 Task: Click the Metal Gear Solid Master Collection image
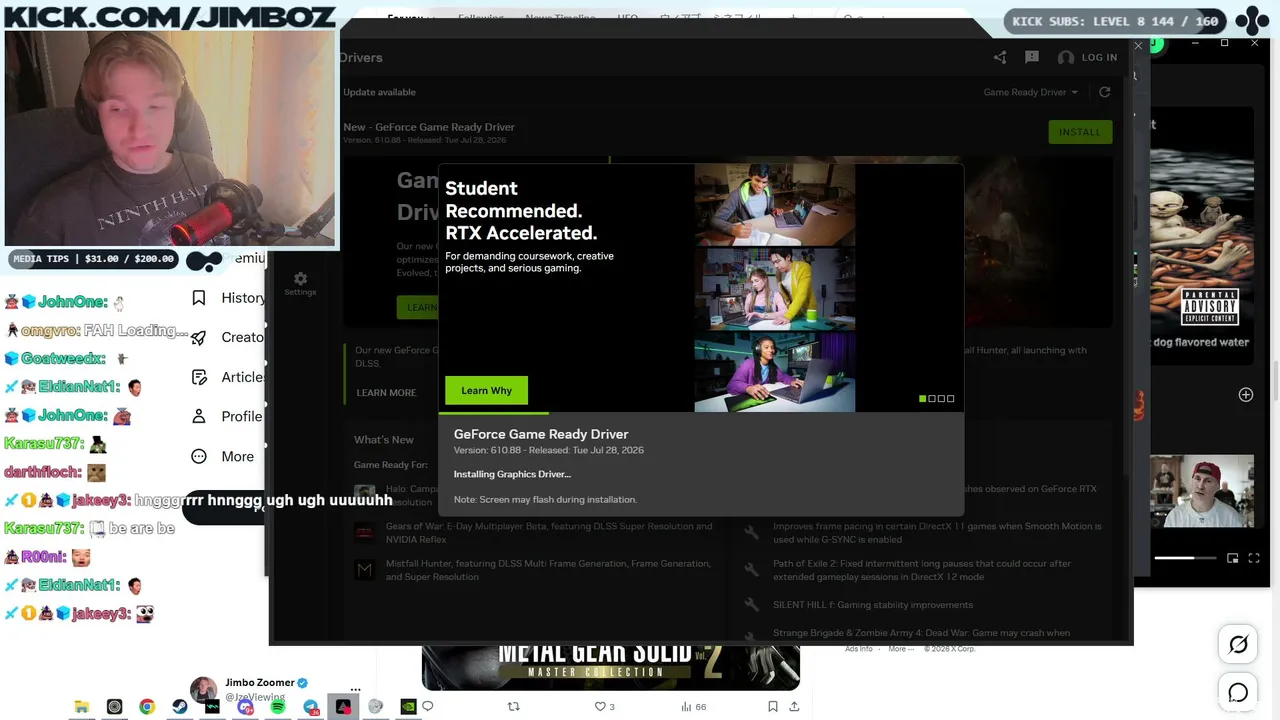(610, 667)
